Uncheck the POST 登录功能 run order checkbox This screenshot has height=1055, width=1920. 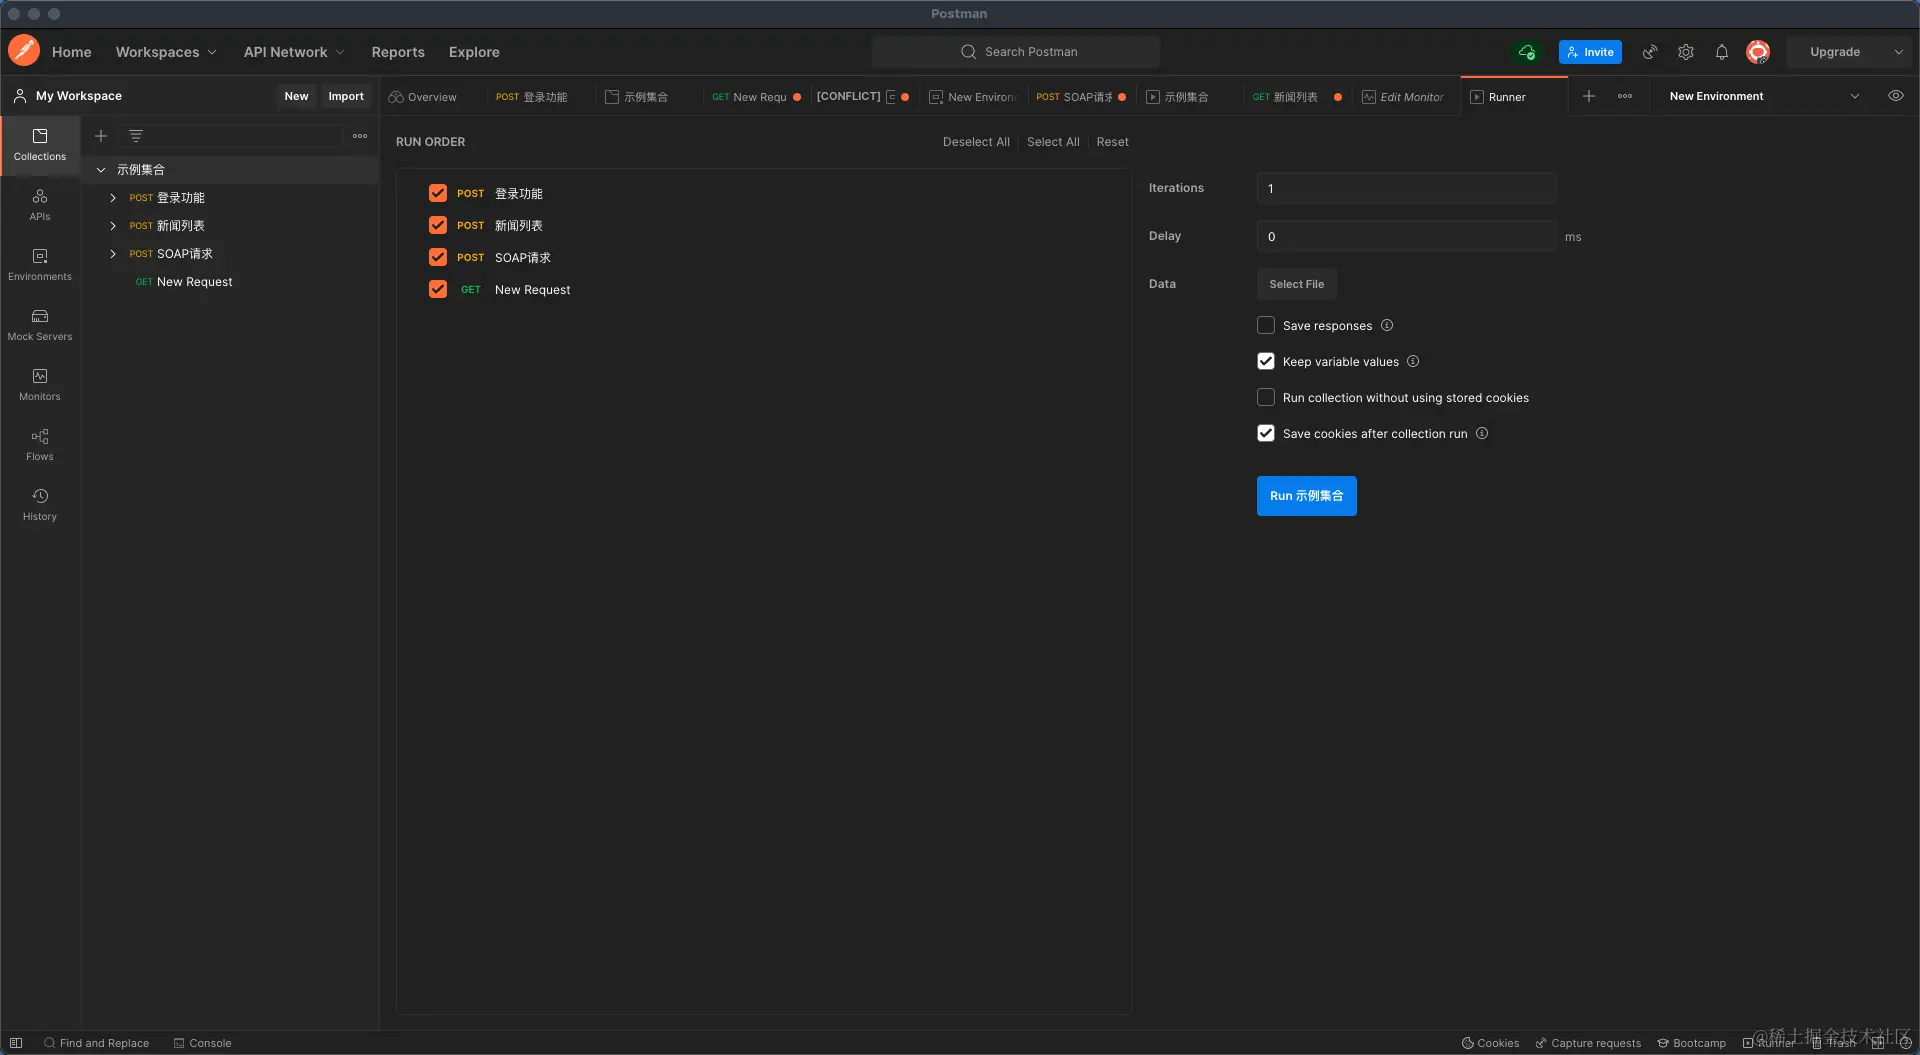pyautogui.click(x=438, y=193)
